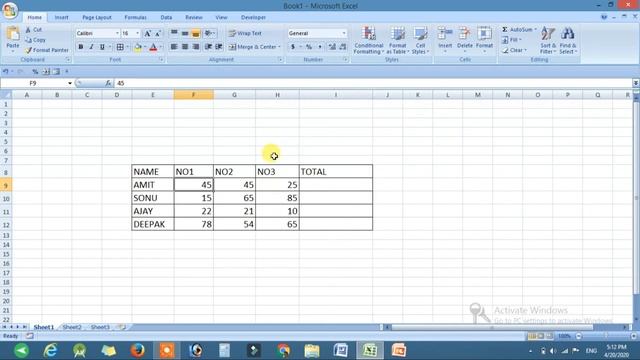Click the Delete cells button
The height and width of the screenshot is (360, 640).
(x=464, y=40)
